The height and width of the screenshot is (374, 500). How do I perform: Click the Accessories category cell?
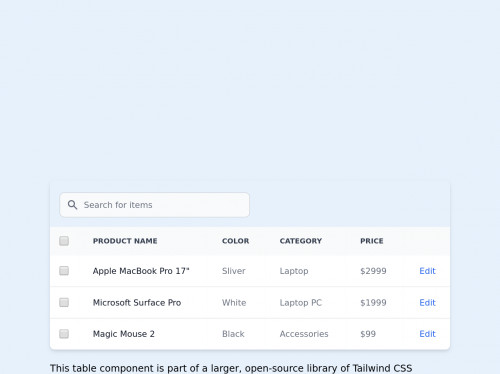click(x=304, y=334)
